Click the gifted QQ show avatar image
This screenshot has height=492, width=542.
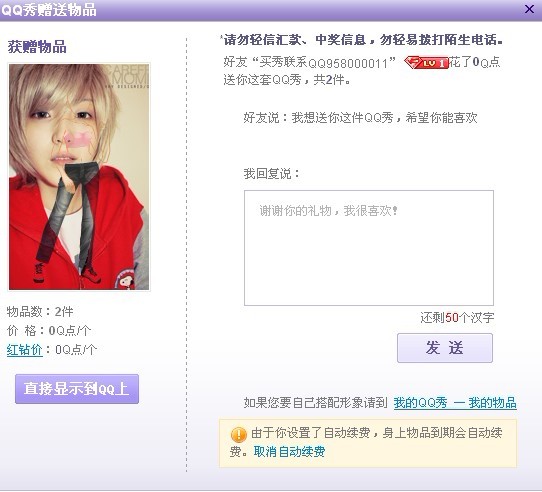(x=79, y=177)
